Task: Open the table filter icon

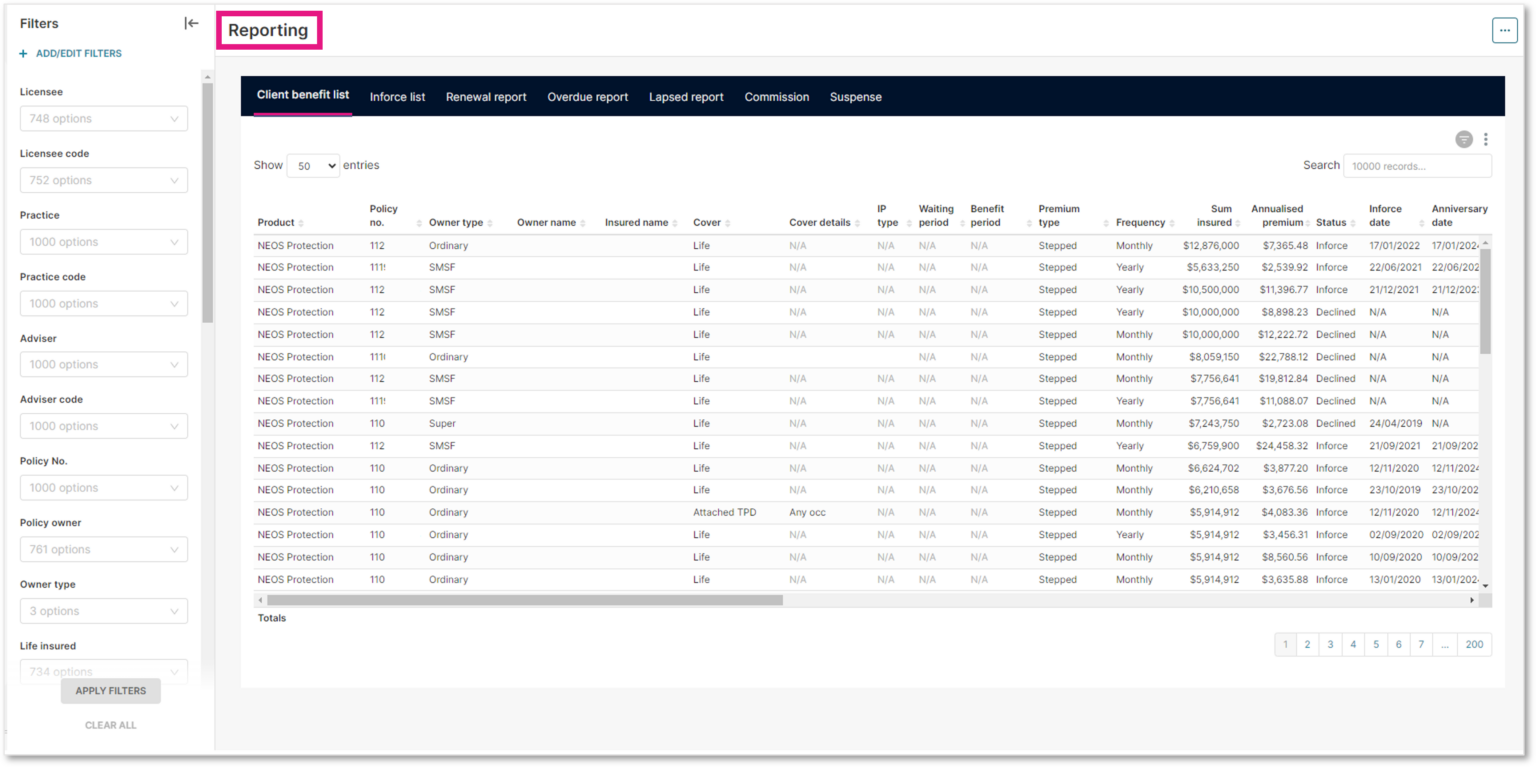Action: 1464,139
